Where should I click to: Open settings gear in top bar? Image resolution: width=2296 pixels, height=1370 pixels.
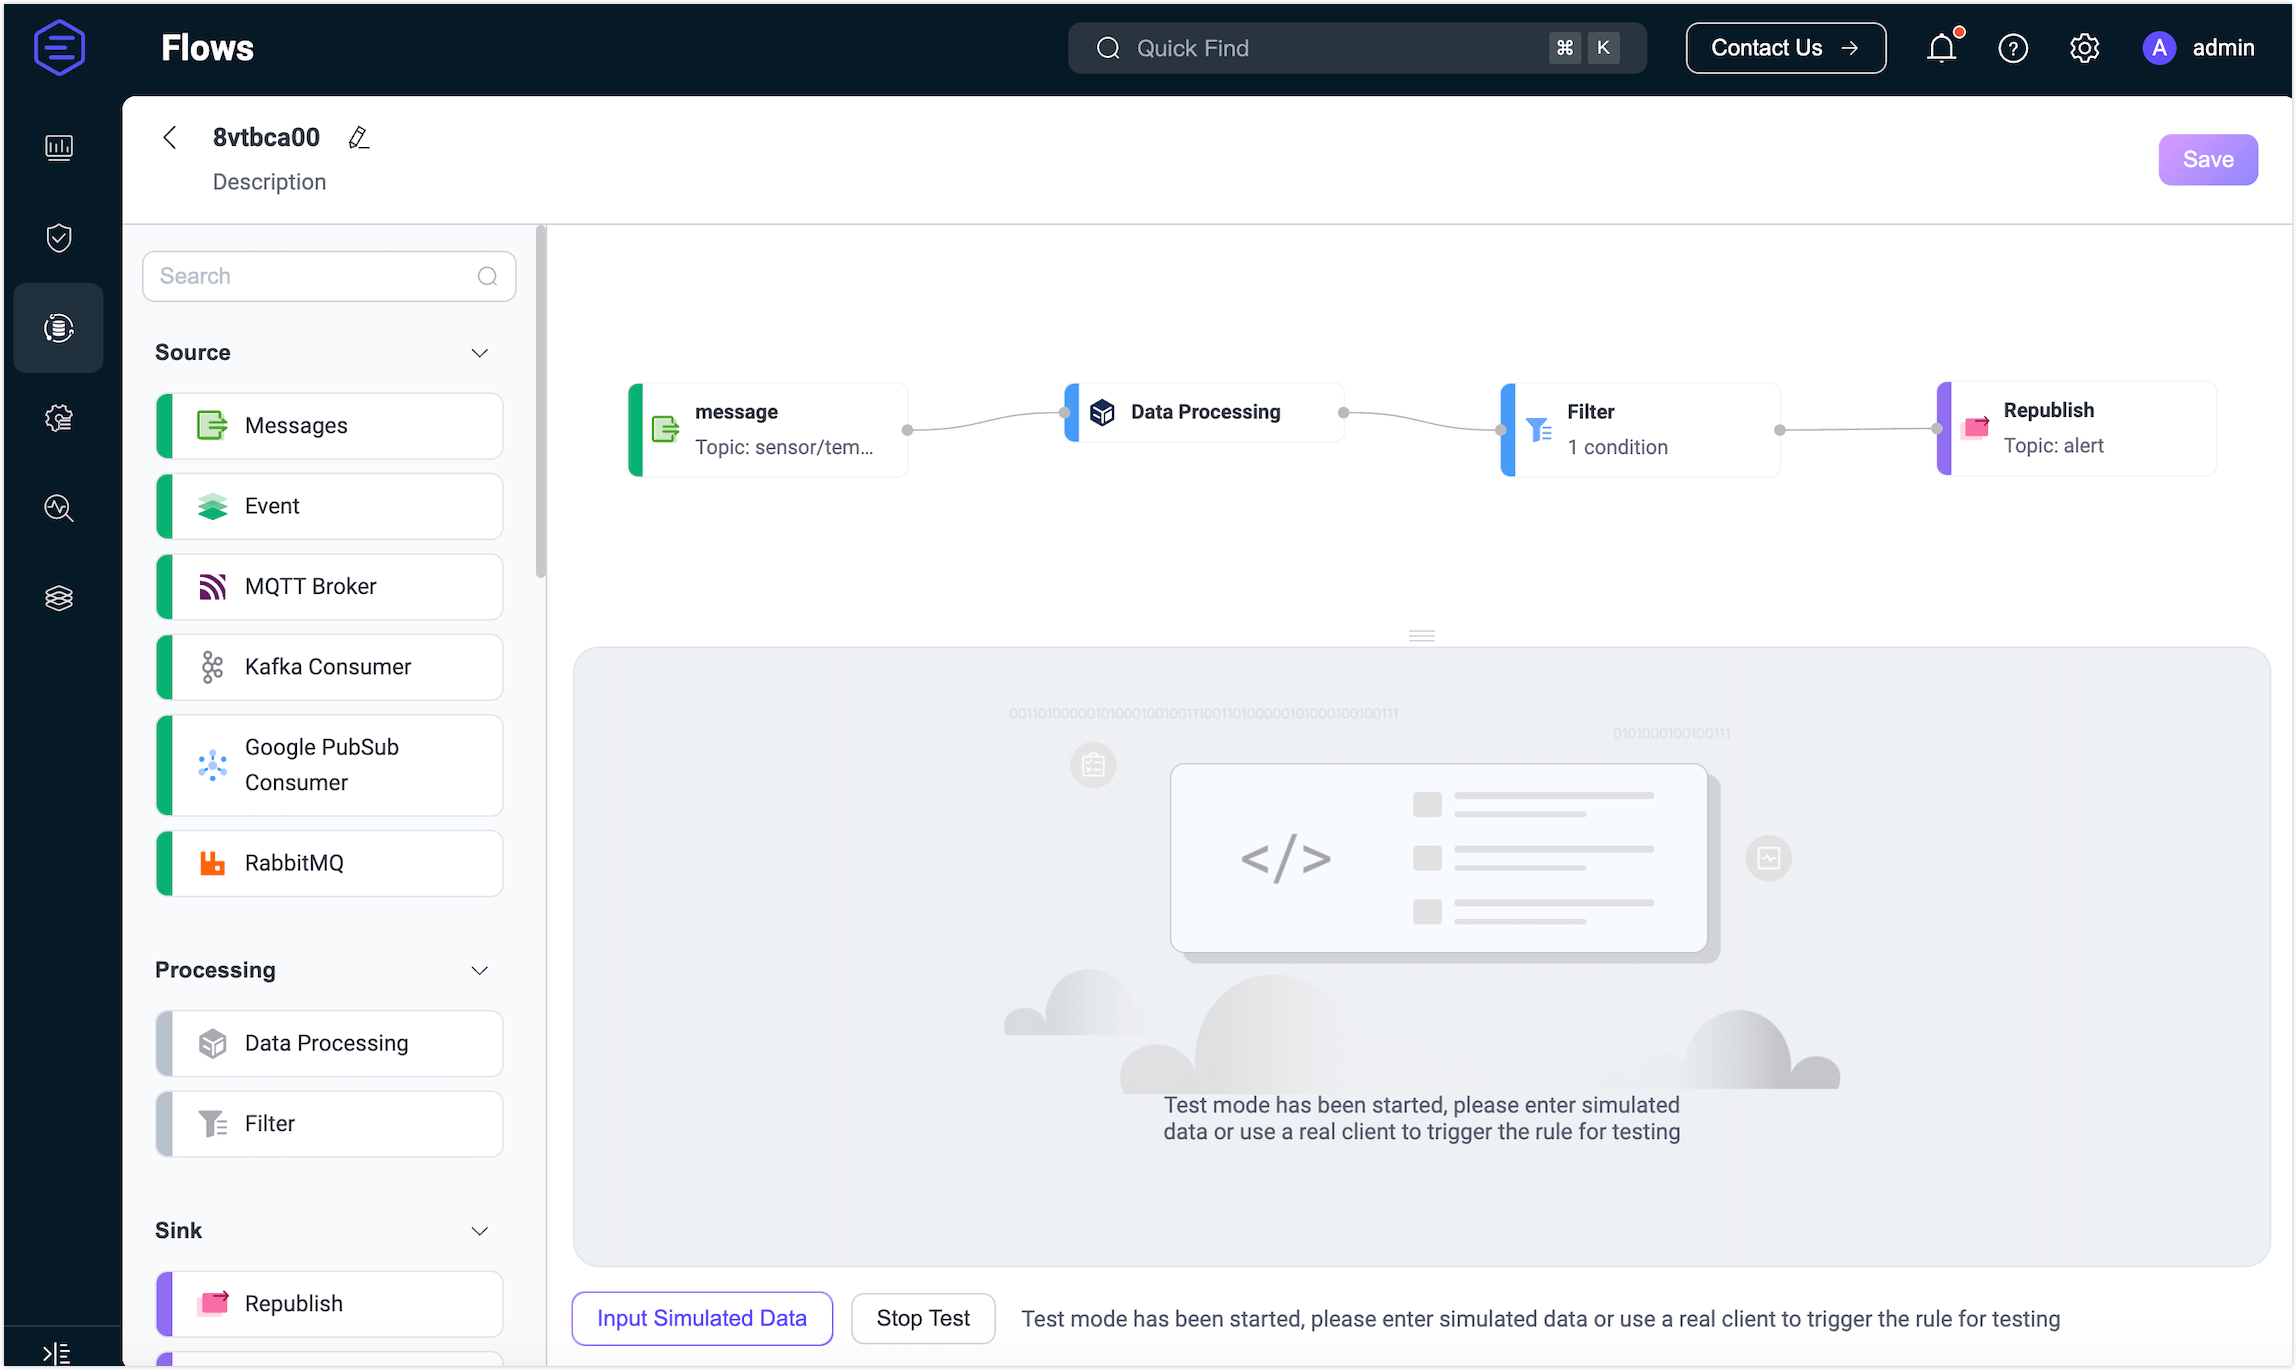(x=2084, y=48)
